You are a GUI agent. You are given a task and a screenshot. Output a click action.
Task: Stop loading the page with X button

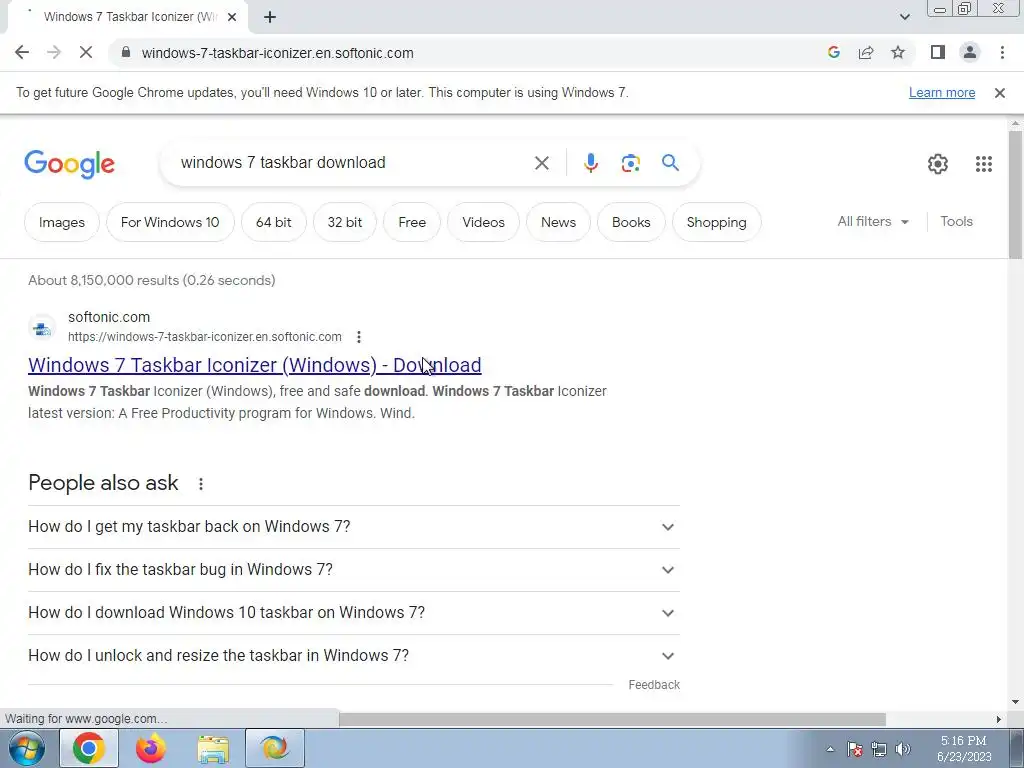coord(86,53)
